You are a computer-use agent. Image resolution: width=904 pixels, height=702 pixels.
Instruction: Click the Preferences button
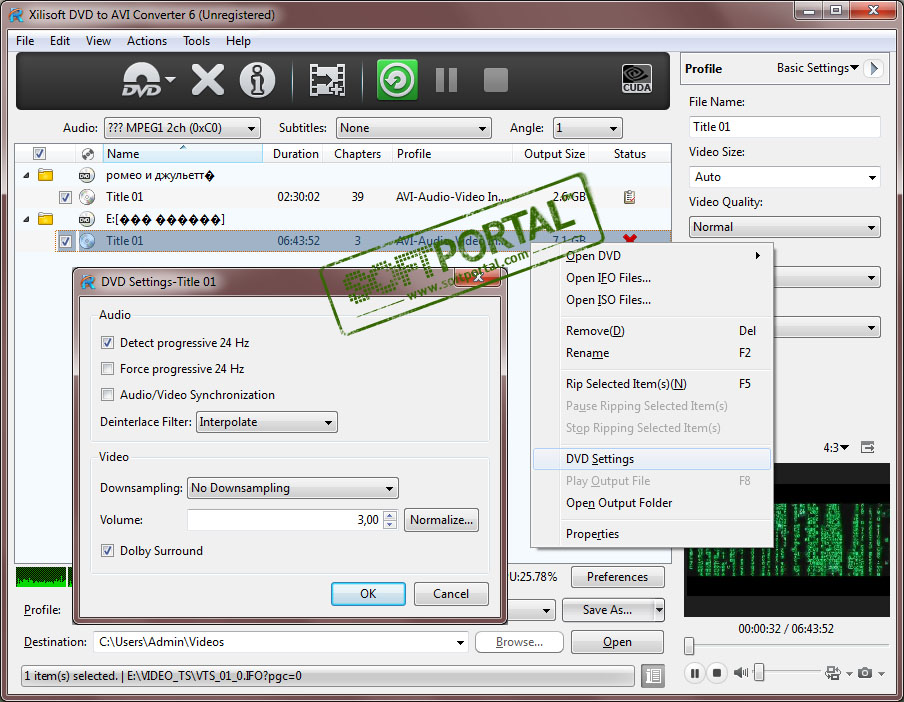pyautogui.click(x=617, y=577)
